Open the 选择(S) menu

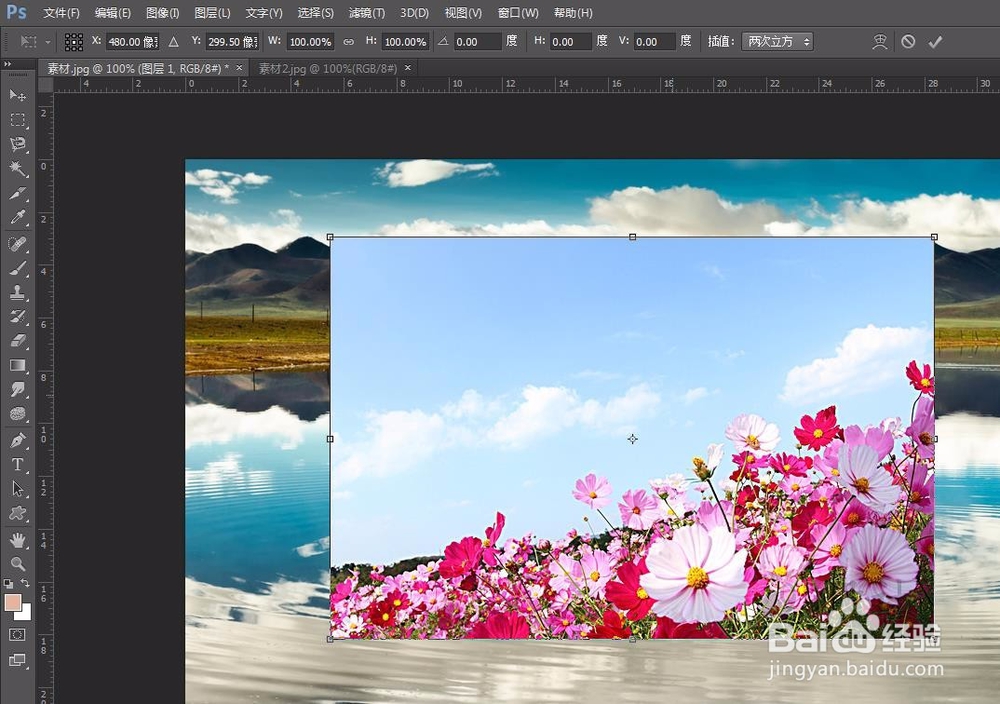(316, 13)
